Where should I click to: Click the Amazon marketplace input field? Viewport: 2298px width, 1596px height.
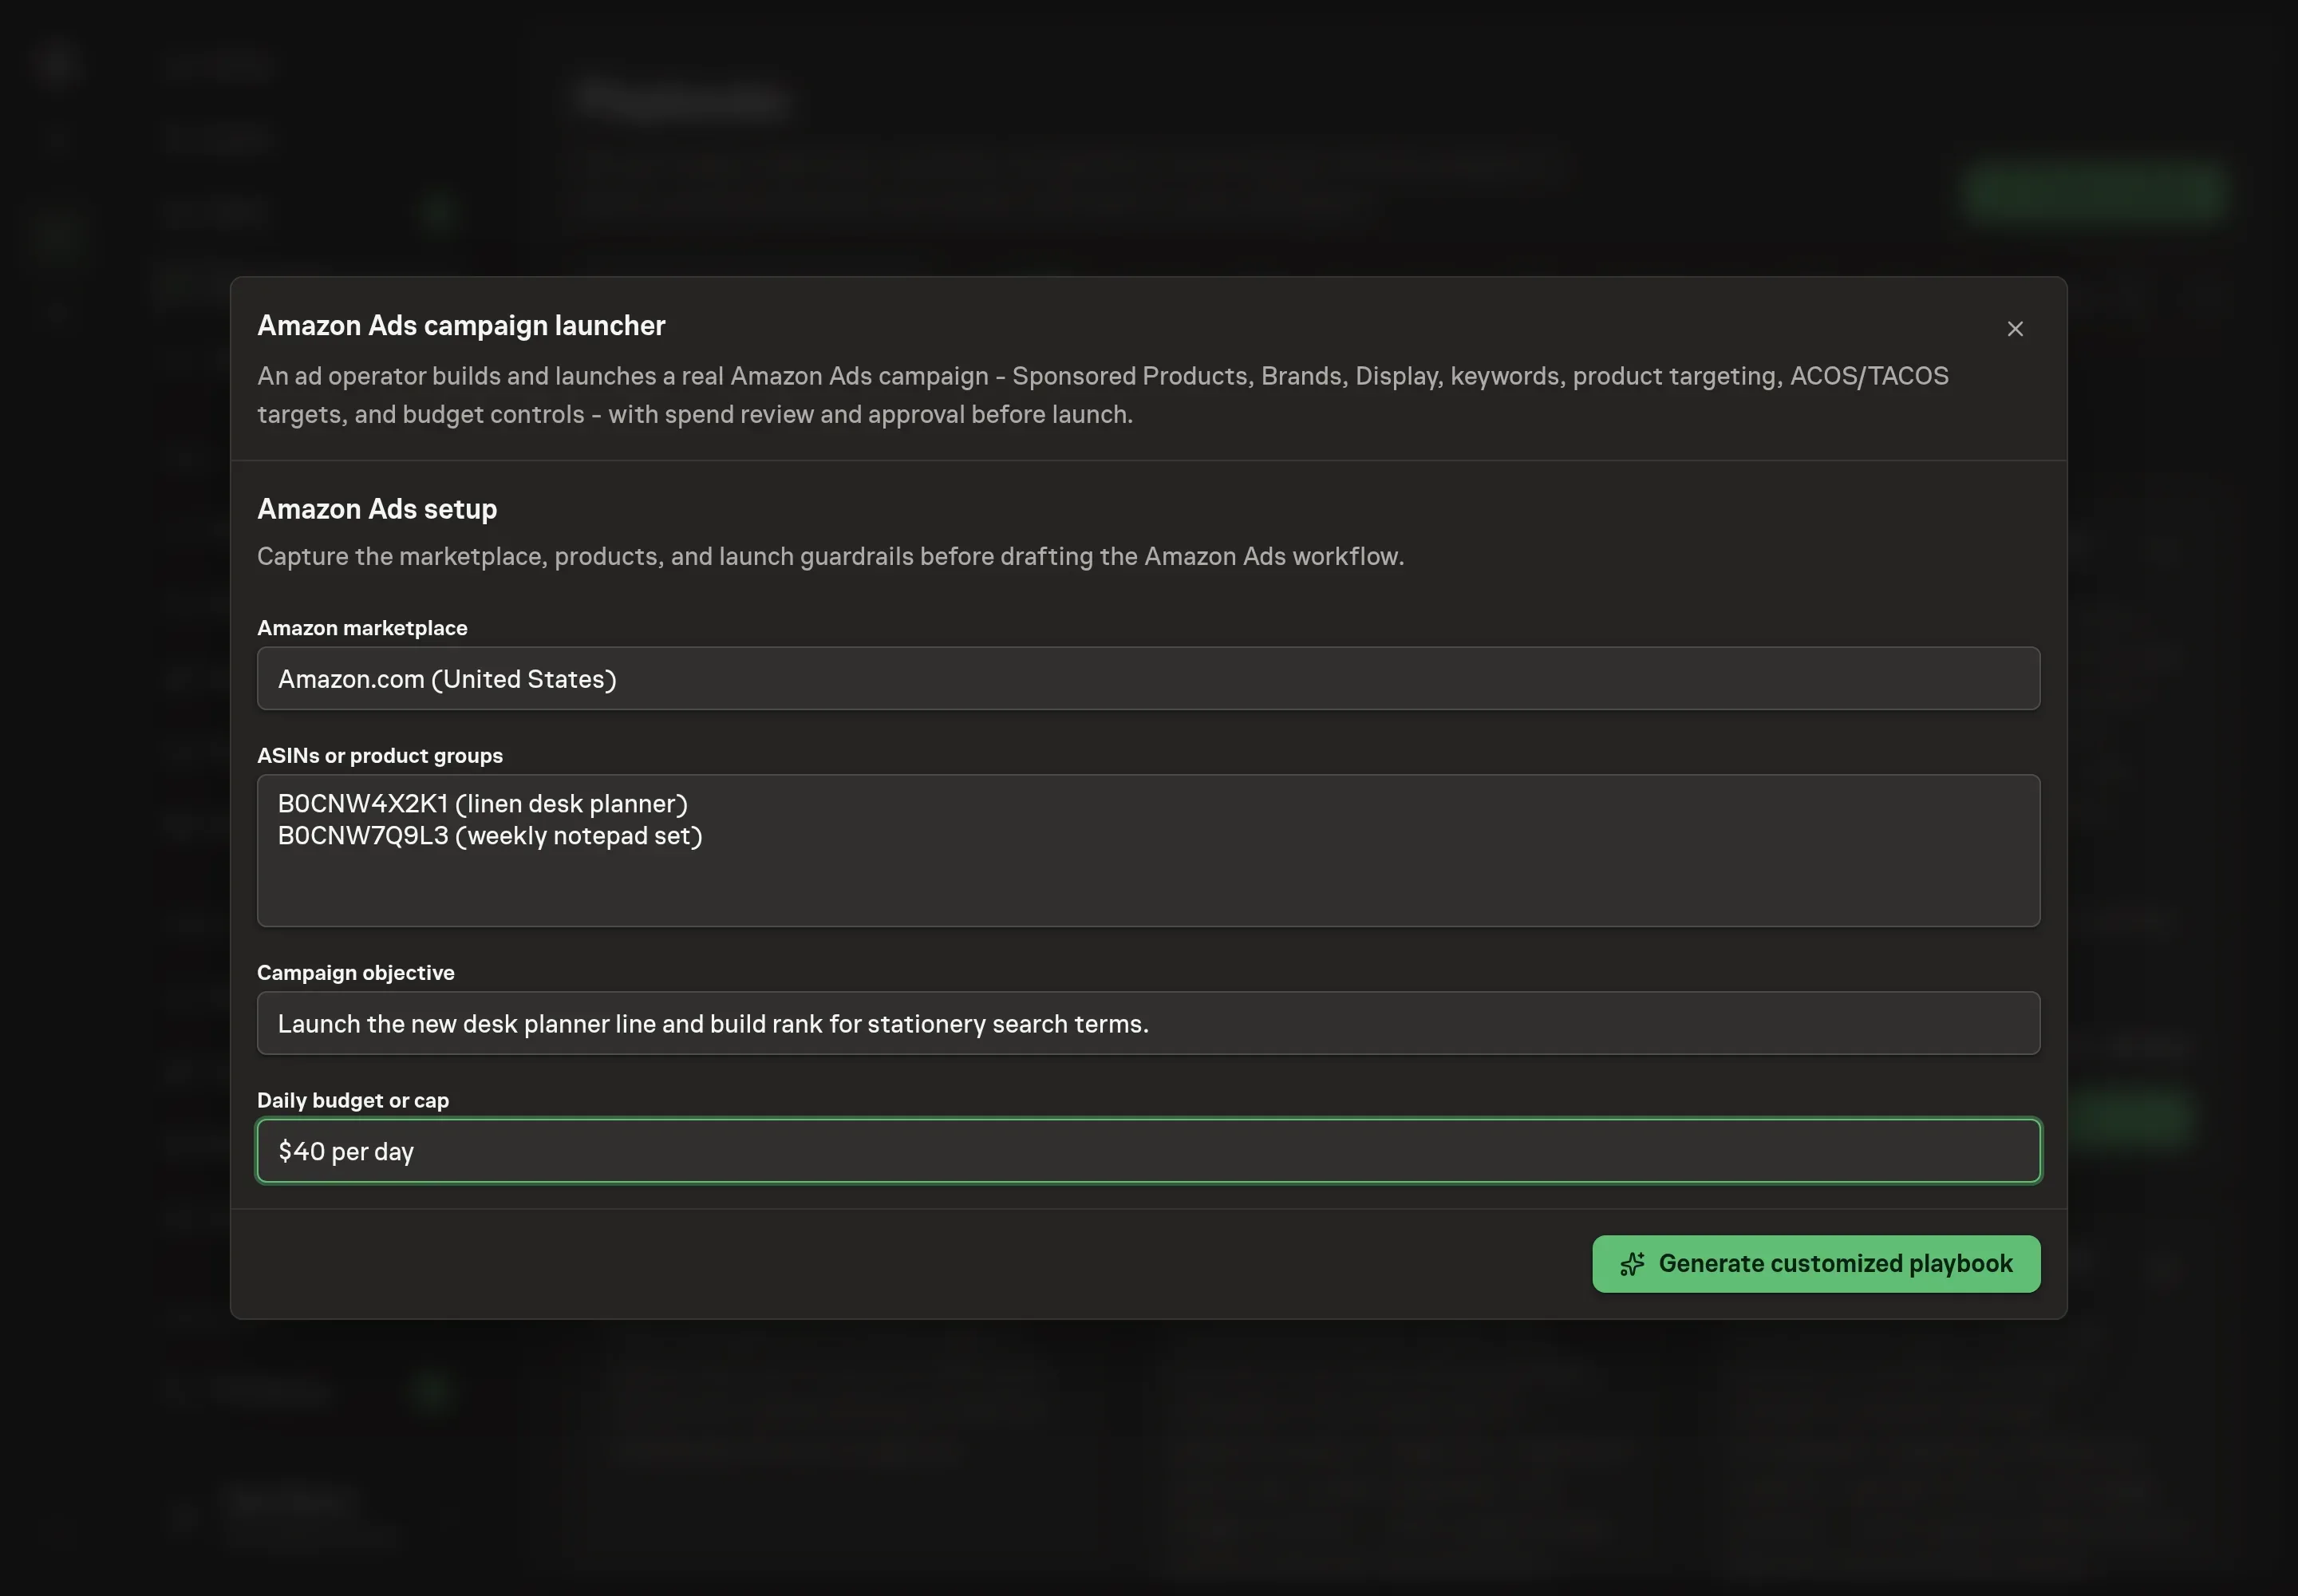point(1148,678)
